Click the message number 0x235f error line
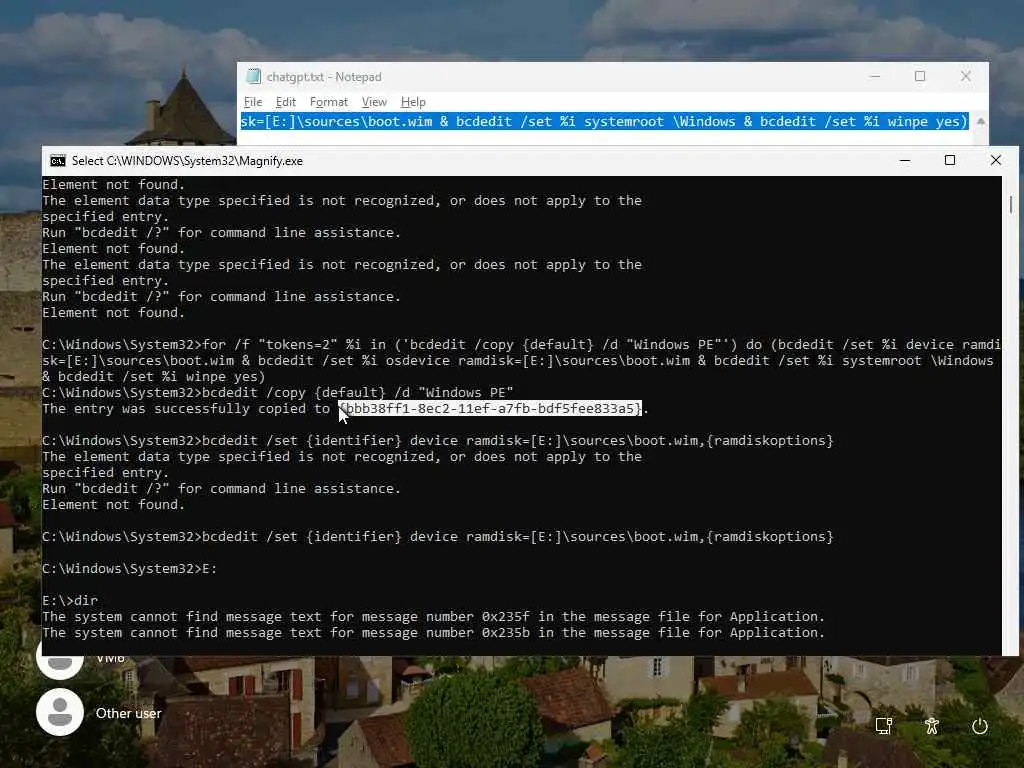Image resolution: width=1024 pixels, height=768 pixels. [x=434, y=616]
